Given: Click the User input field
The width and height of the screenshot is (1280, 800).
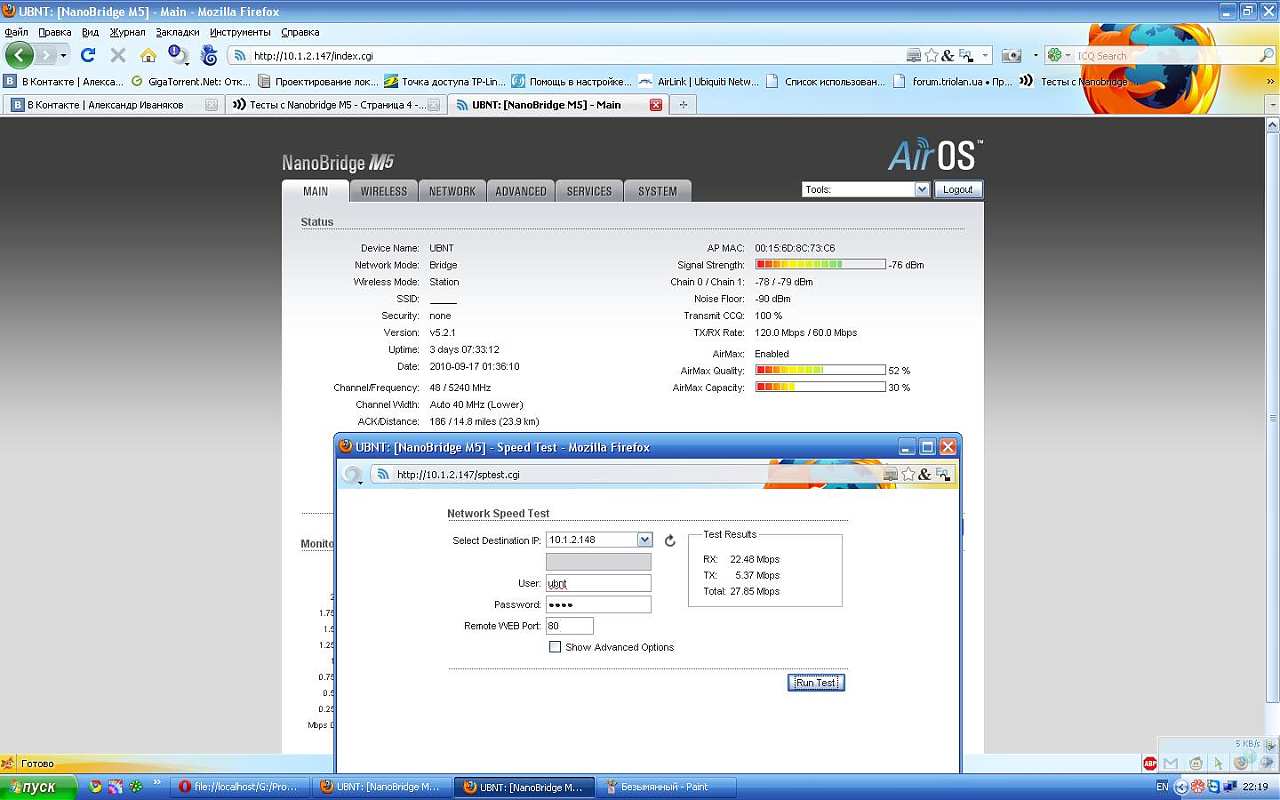Looking at the screenshot, I should pyautogui.click(x=599, y=583).
